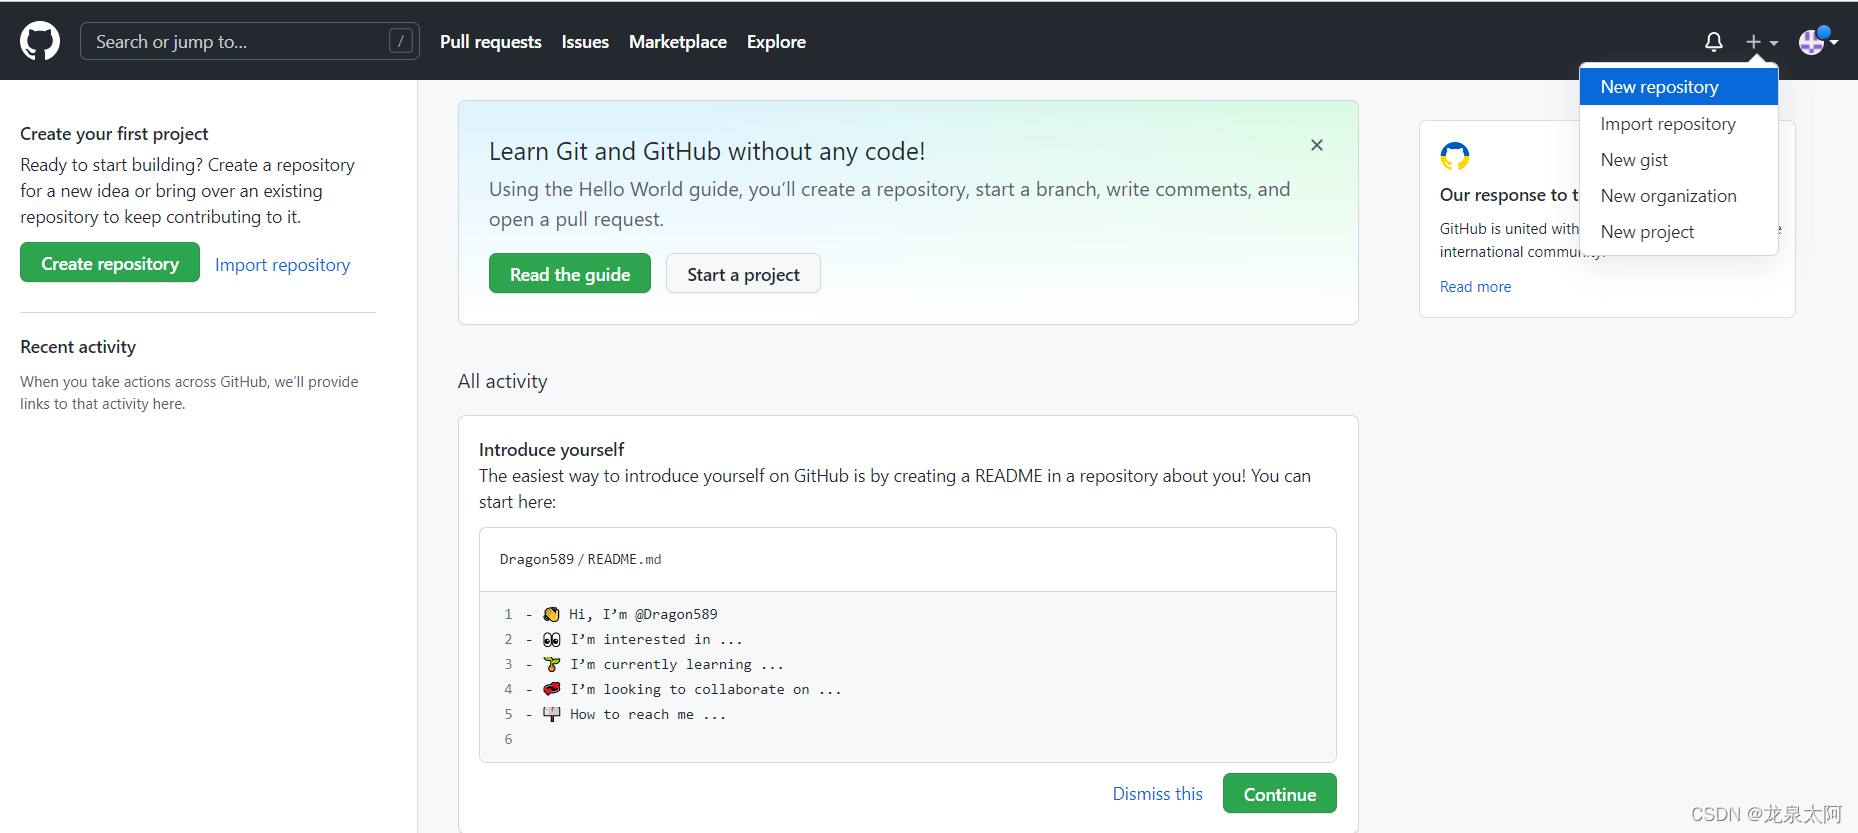Click the Dragon589 / README.md filename
Screen dimensions: 1858x833
580,559
